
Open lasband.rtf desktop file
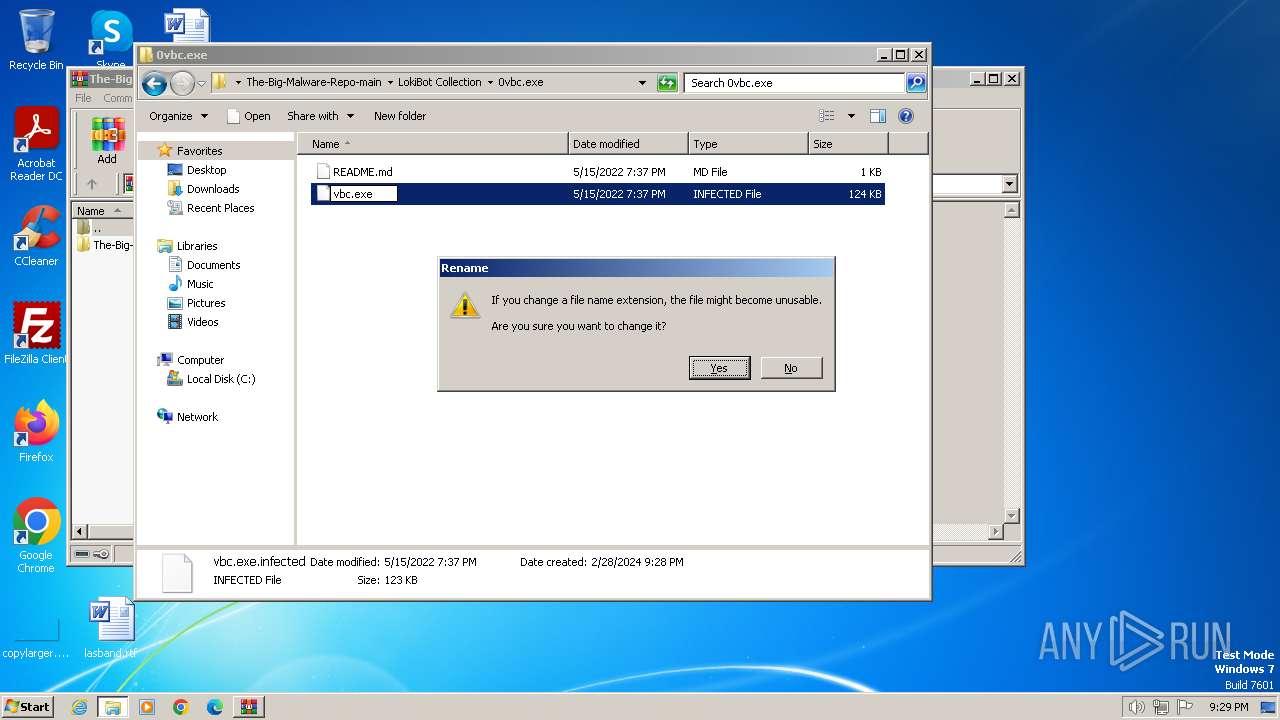pyautogui.click(x=110, y=628)
